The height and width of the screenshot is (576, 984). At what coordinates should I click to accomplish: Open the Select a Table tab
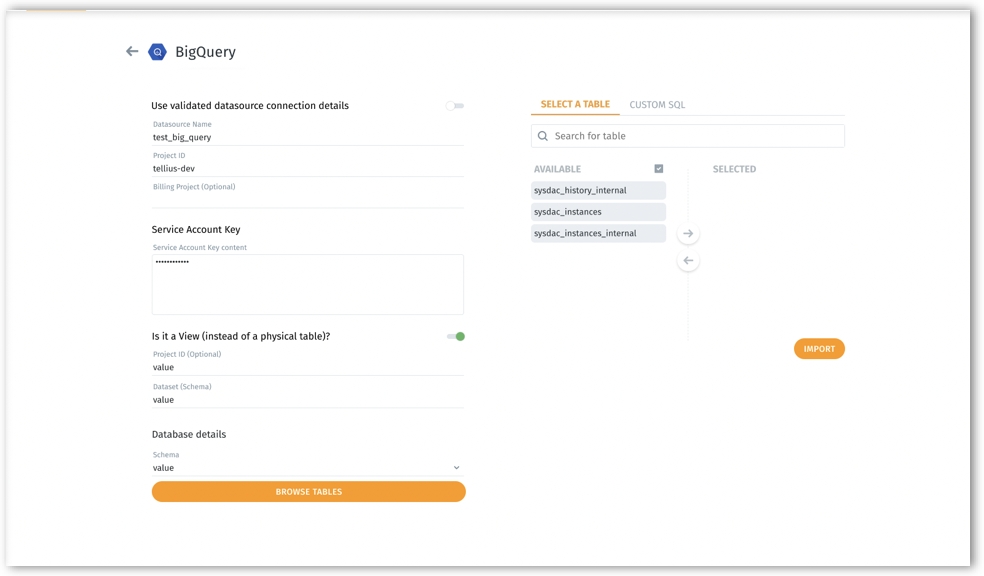coord(575,104)
